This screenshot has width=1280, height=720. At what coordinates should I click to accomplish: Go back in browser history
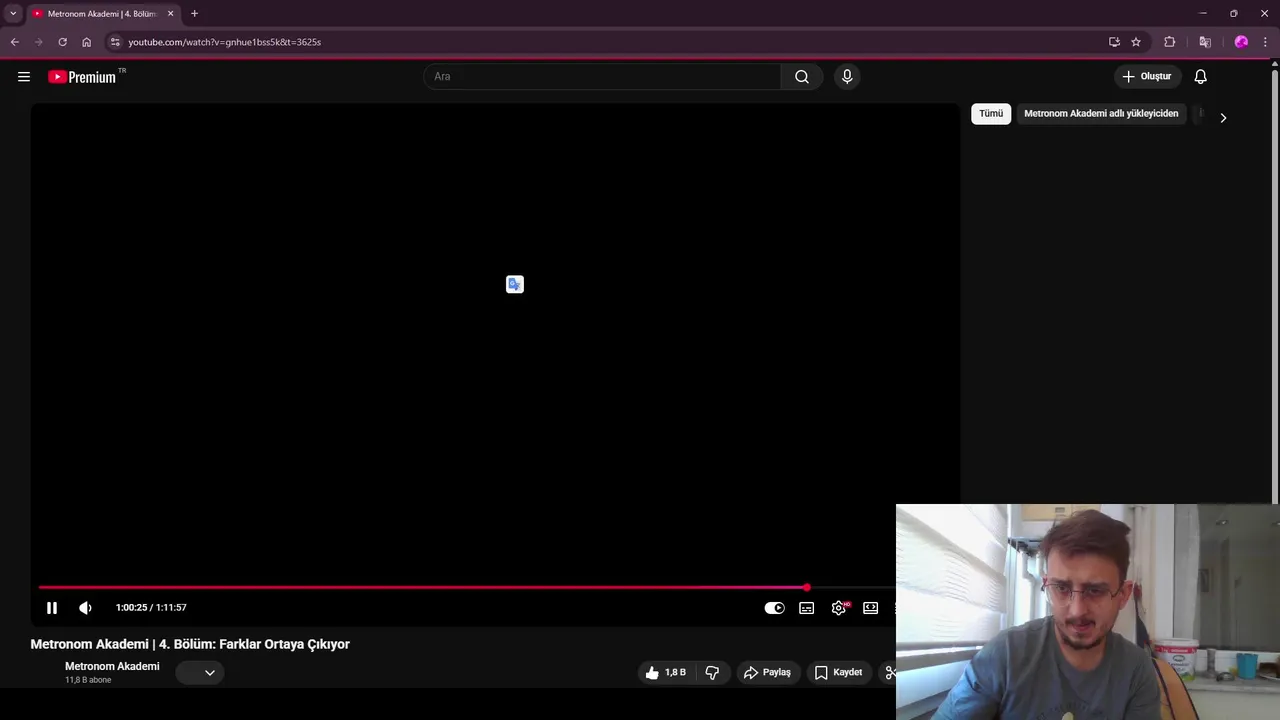14,42
